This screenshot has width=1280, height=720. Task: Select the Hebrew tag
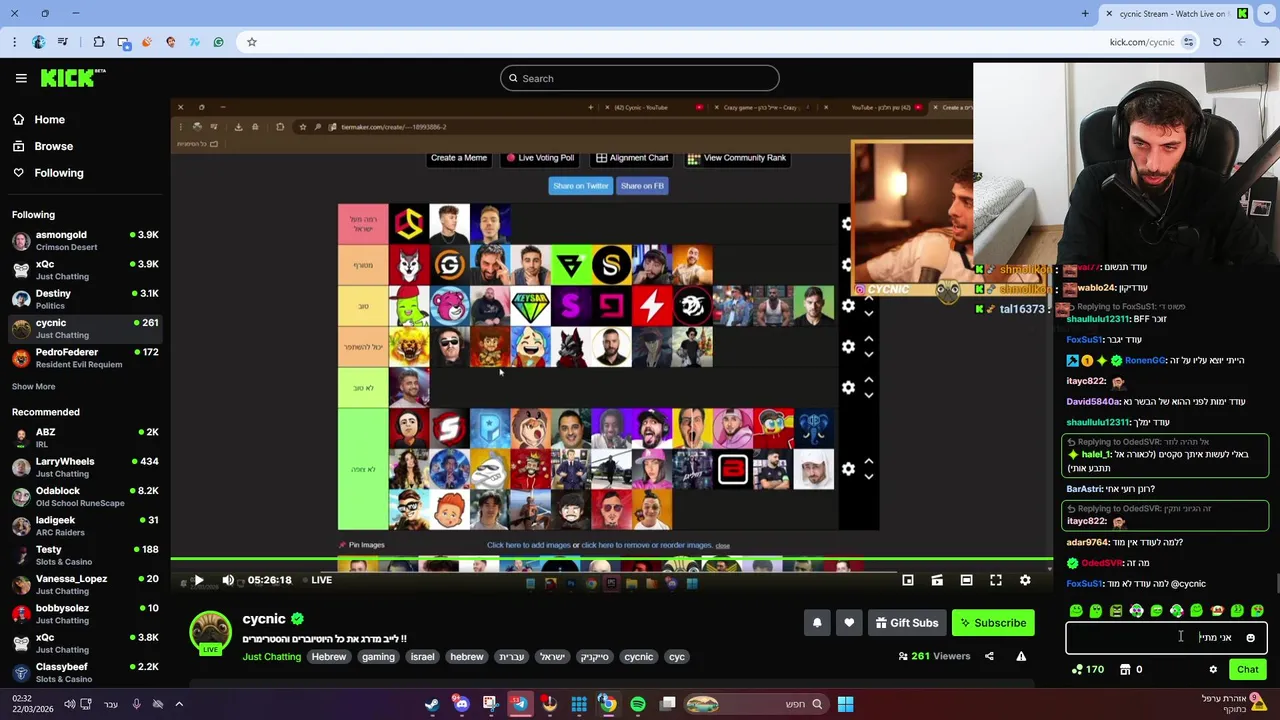(328, 657)
